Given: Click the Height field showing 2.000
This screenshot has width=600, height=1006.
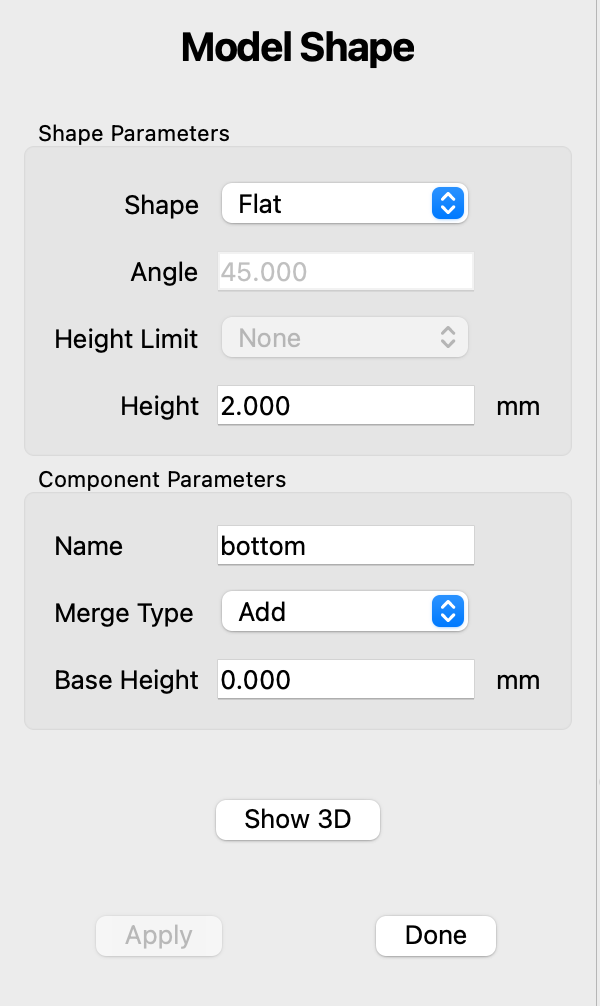Looking at the screenshot, I should 345,406.
